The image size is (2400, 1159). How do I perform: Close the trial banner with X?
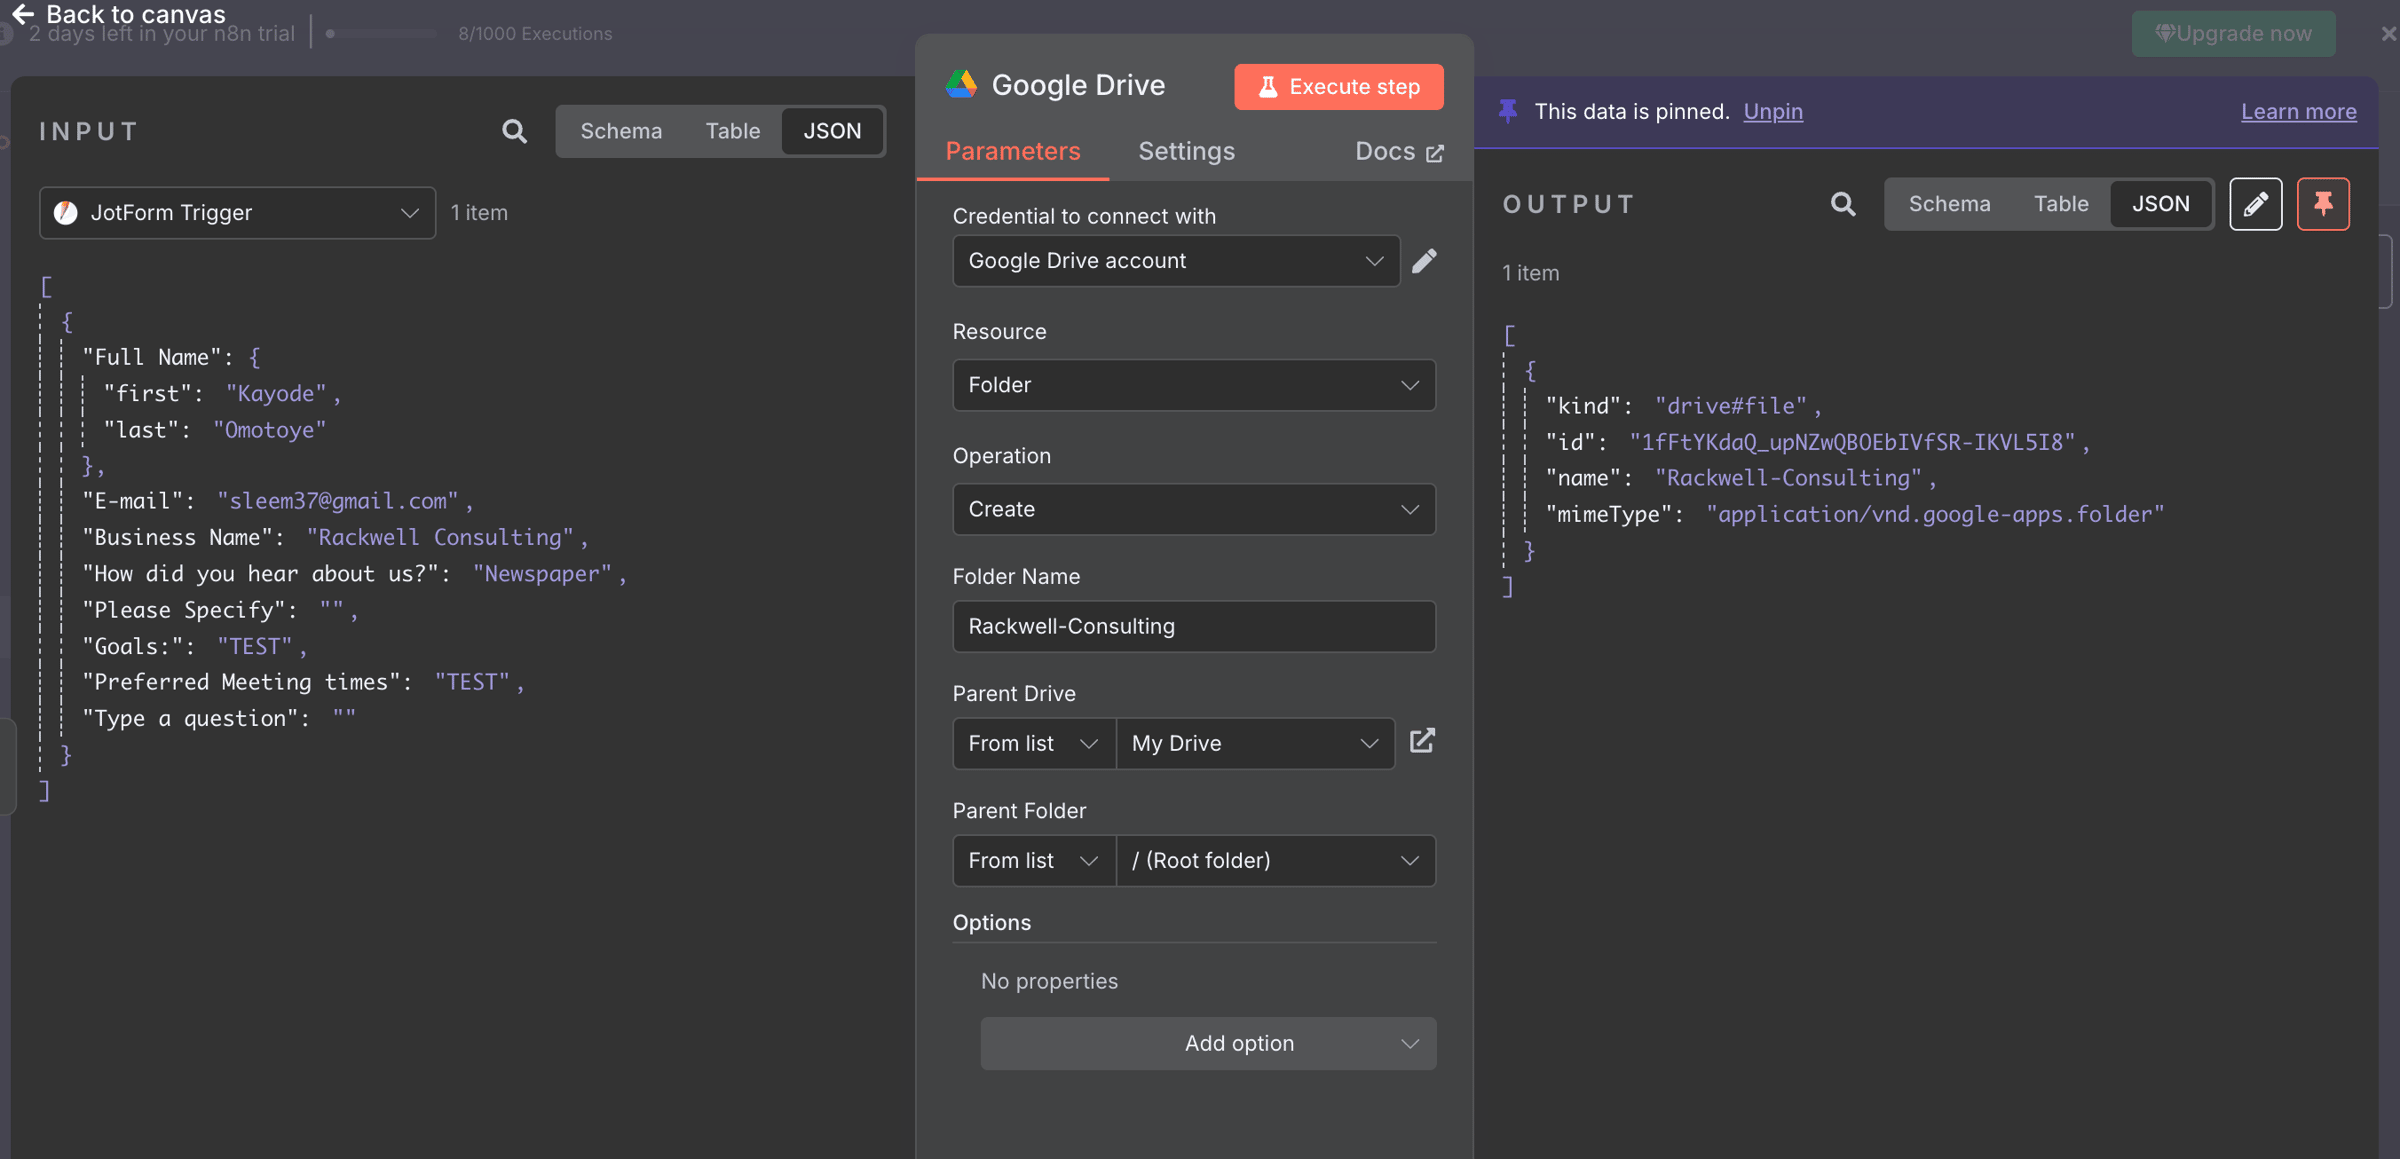tap(2388, 34)
